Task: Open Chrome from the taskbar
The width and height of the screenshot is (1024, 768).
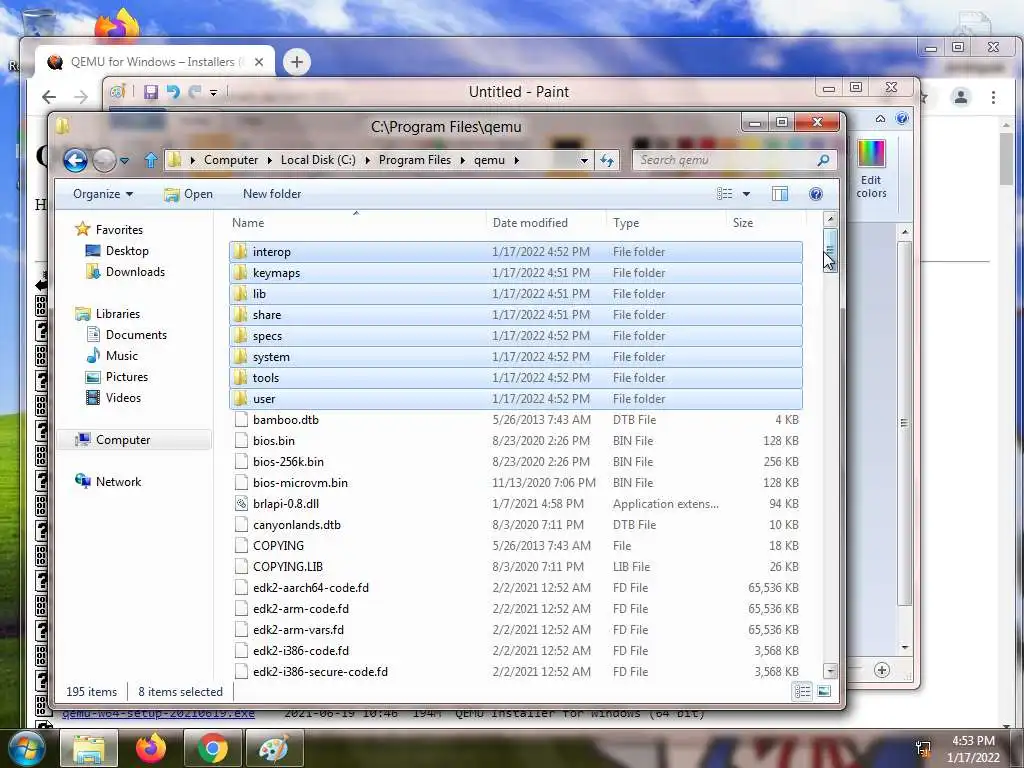Action: pos(213,748)
